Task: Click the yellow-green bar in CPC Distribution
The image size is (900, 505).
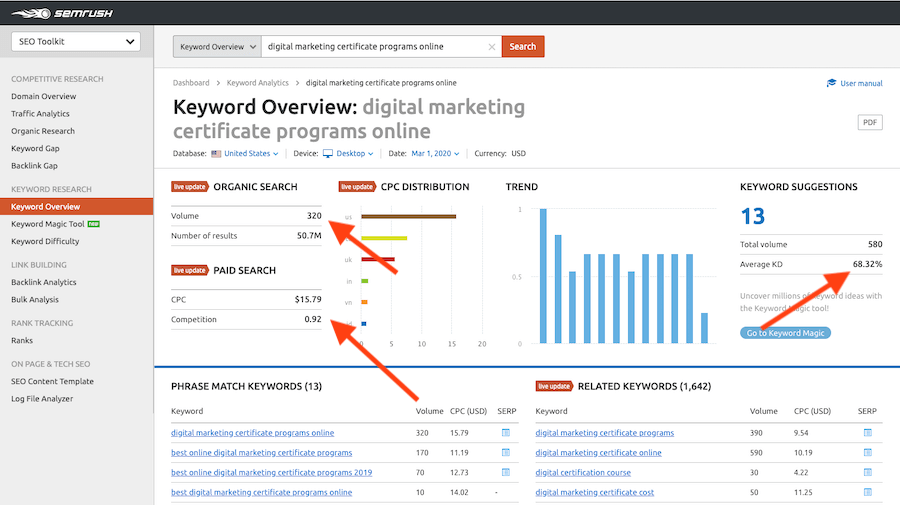Action: 384,238
